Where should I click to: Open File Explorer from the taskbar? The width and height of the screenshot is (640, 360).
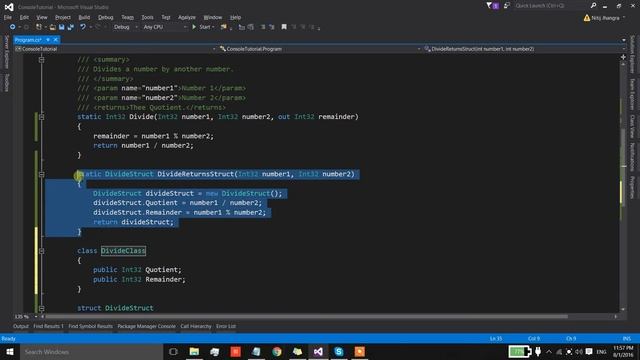click(194, 352)
